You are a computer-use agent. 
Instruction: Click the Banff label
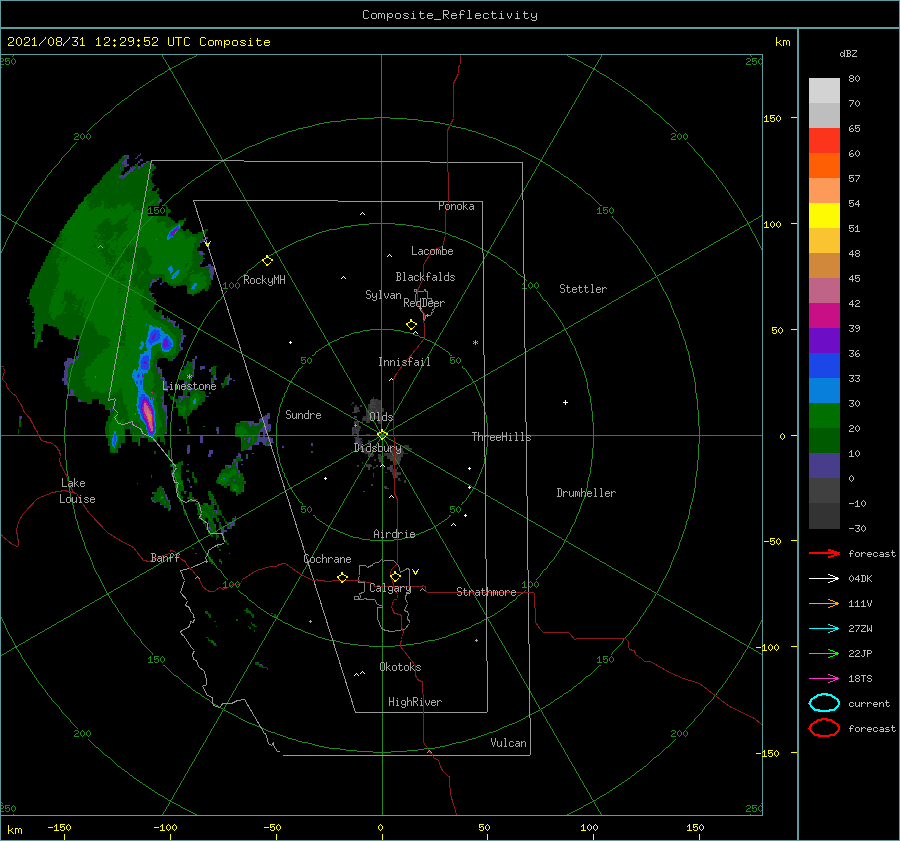pyautogui.click(x=165, y=557)
